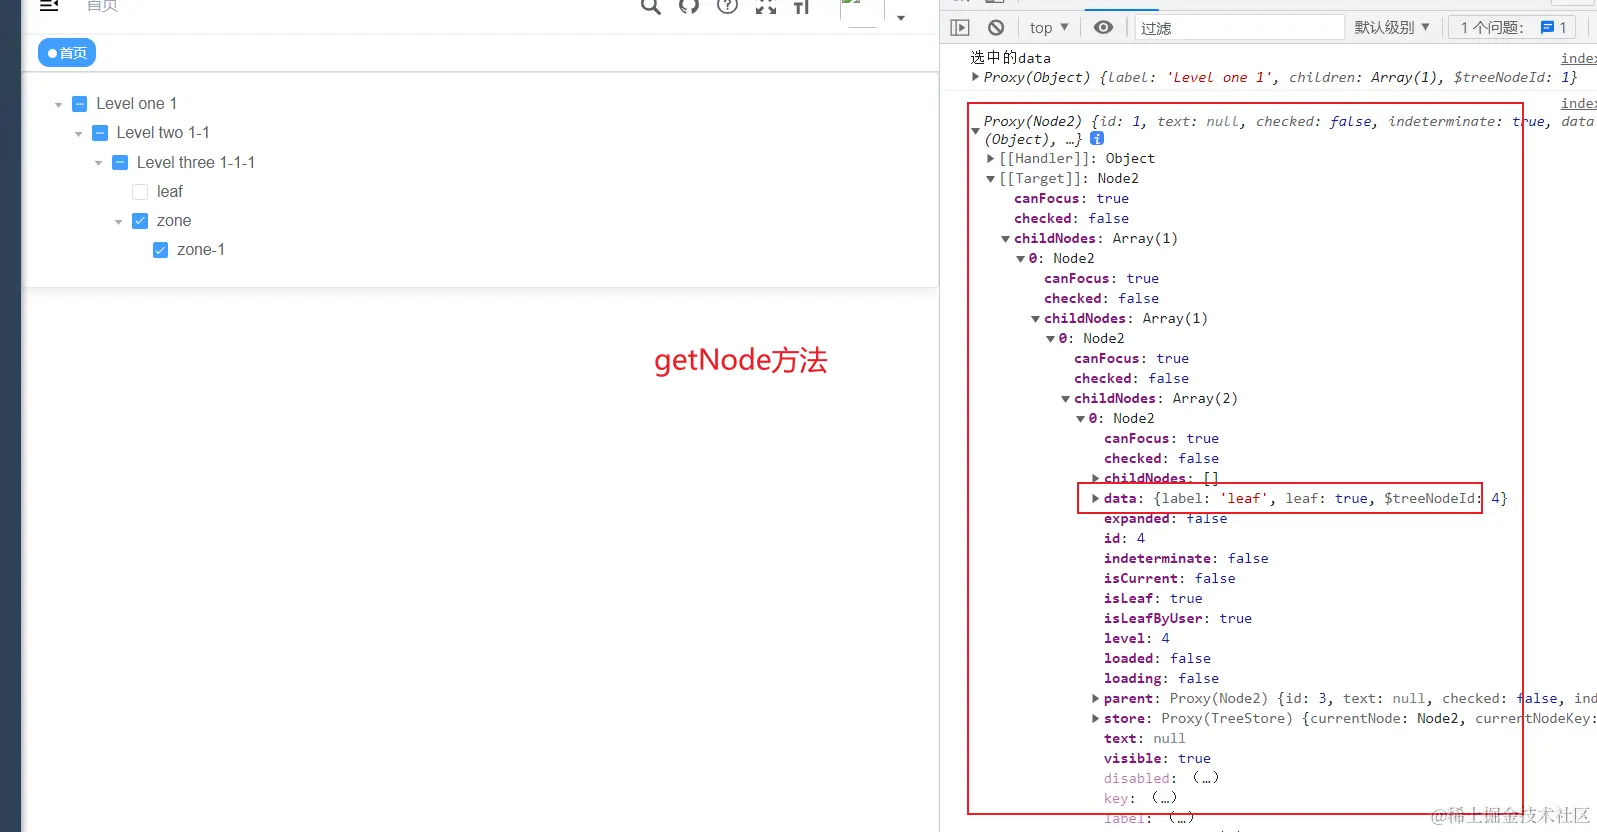This screenshot has height=832, width=1597.
Task: Select the Level two 1-1 tree label
Action: [x=163, y=133]
